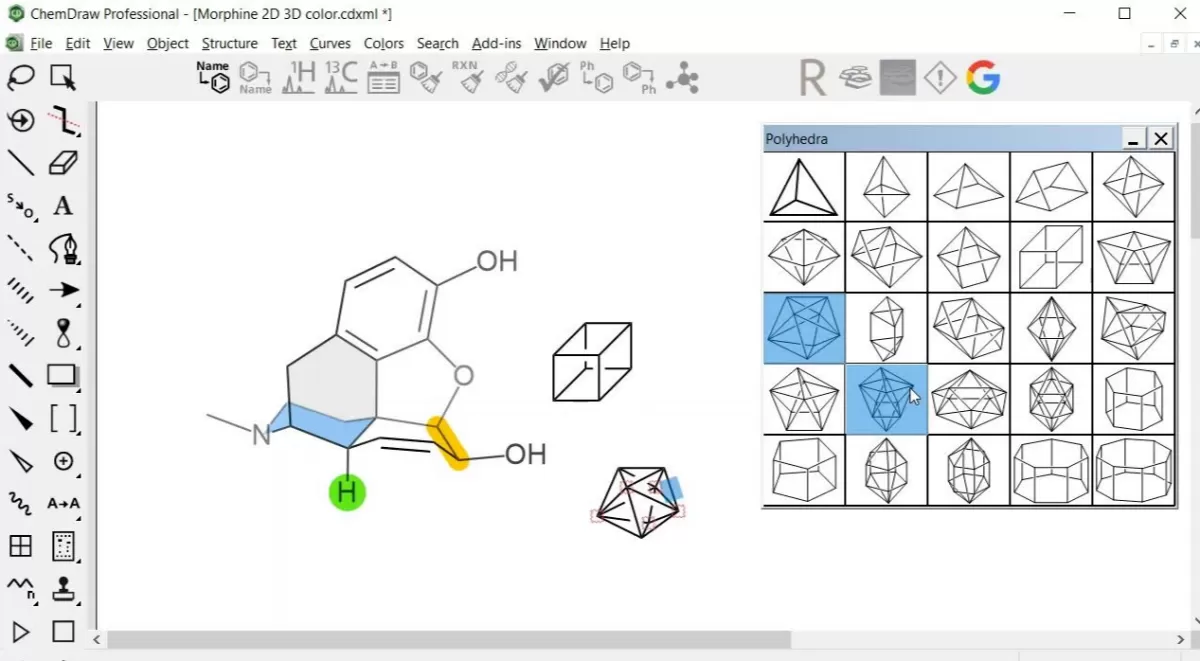Click the RXN Clean Up Reaction icon
The width and height of the screenshot is (1200, 661).
point(468,77)
